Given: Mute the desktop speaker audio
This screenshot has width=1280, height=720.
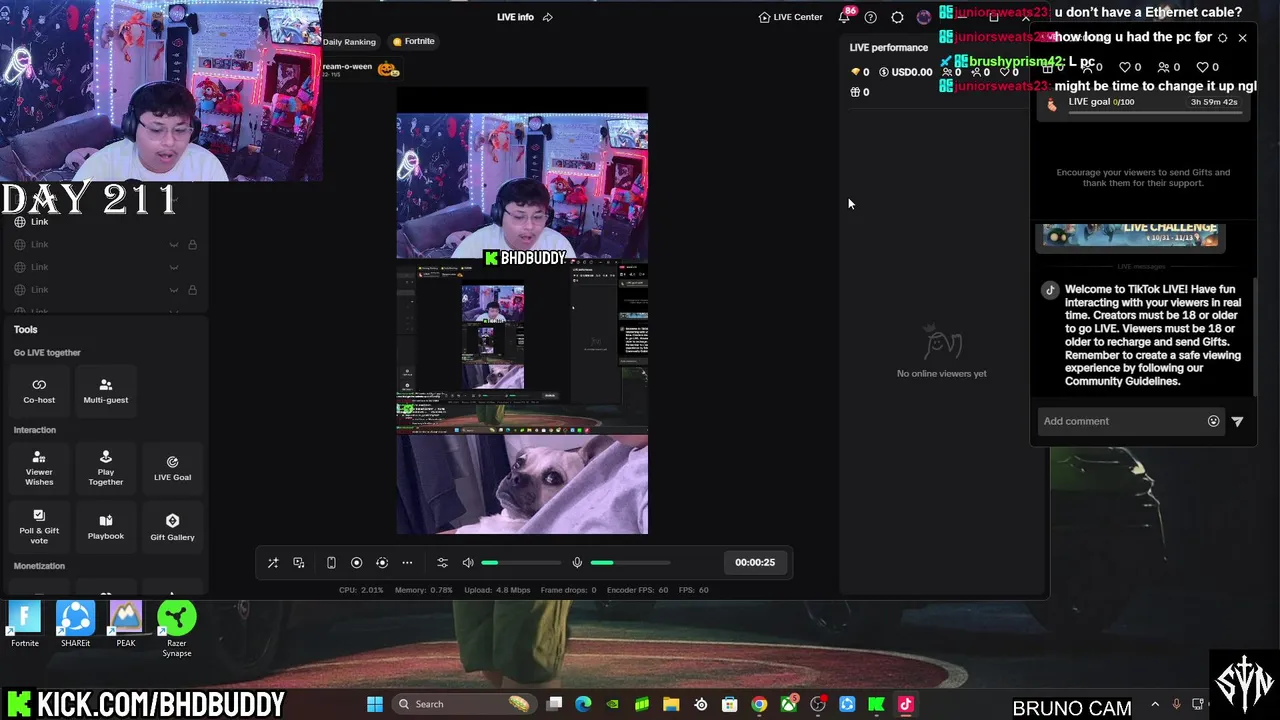Looking at the screenshot, I should click(467, 563).
